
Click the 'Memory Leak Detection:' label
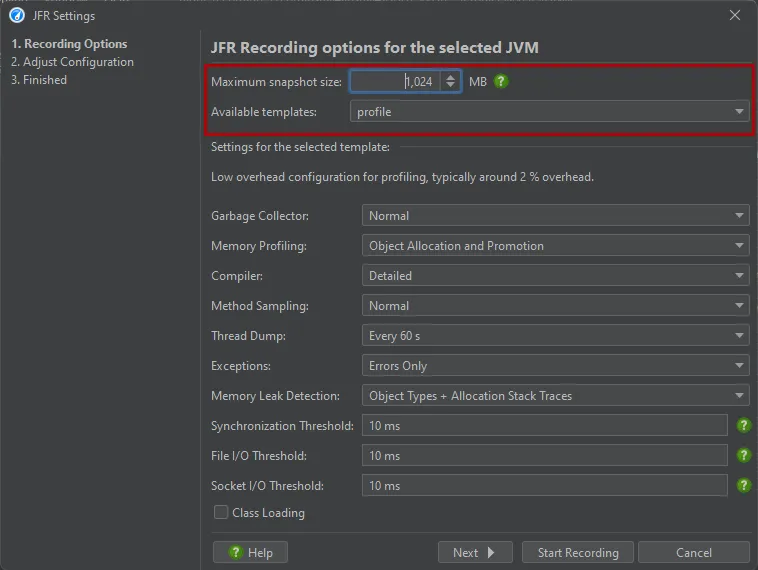point(275,395)
